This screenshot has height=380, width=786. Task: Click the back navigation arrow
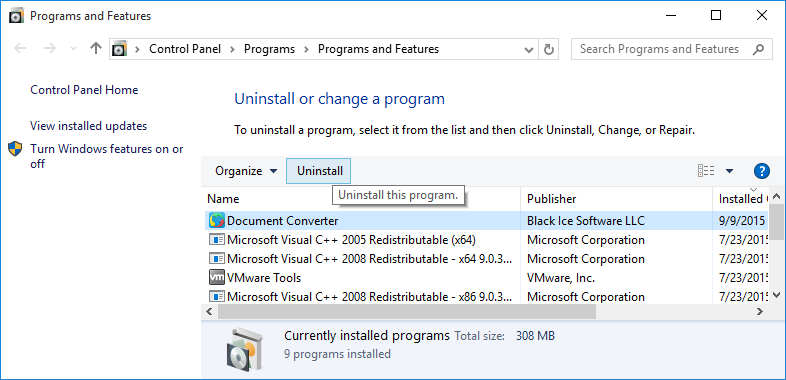point(20,49)
